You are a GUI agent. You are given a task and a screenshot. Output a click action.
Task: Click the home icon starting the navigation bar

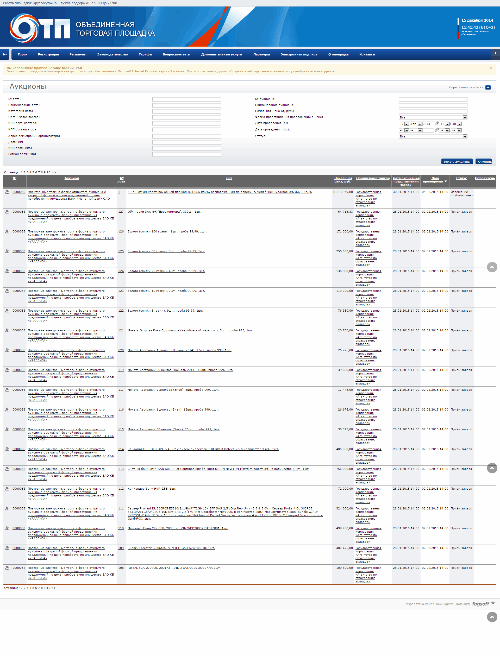coord(5,54)
